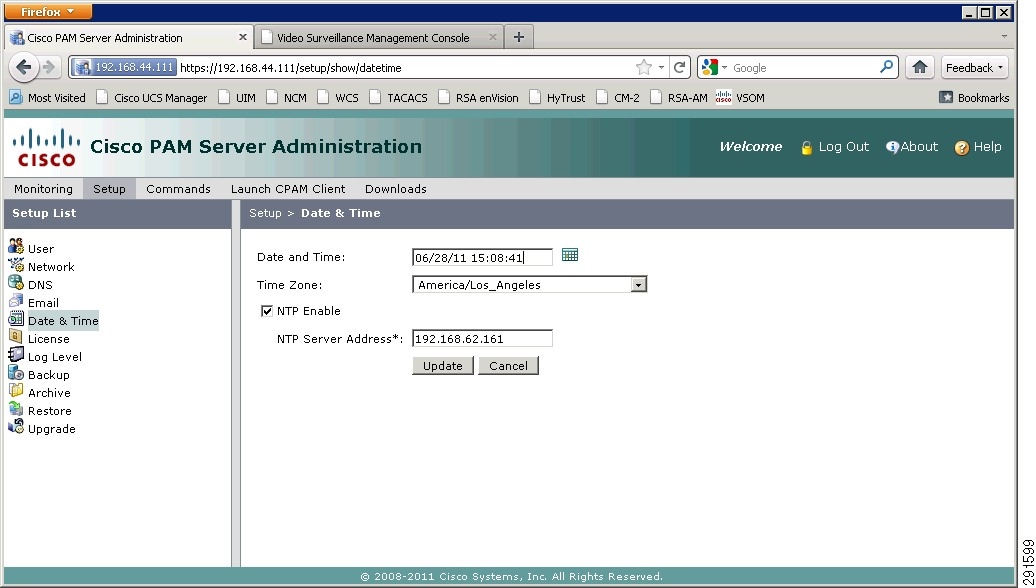Open the Cisco UCS Manager bookmark

(152, 98)
